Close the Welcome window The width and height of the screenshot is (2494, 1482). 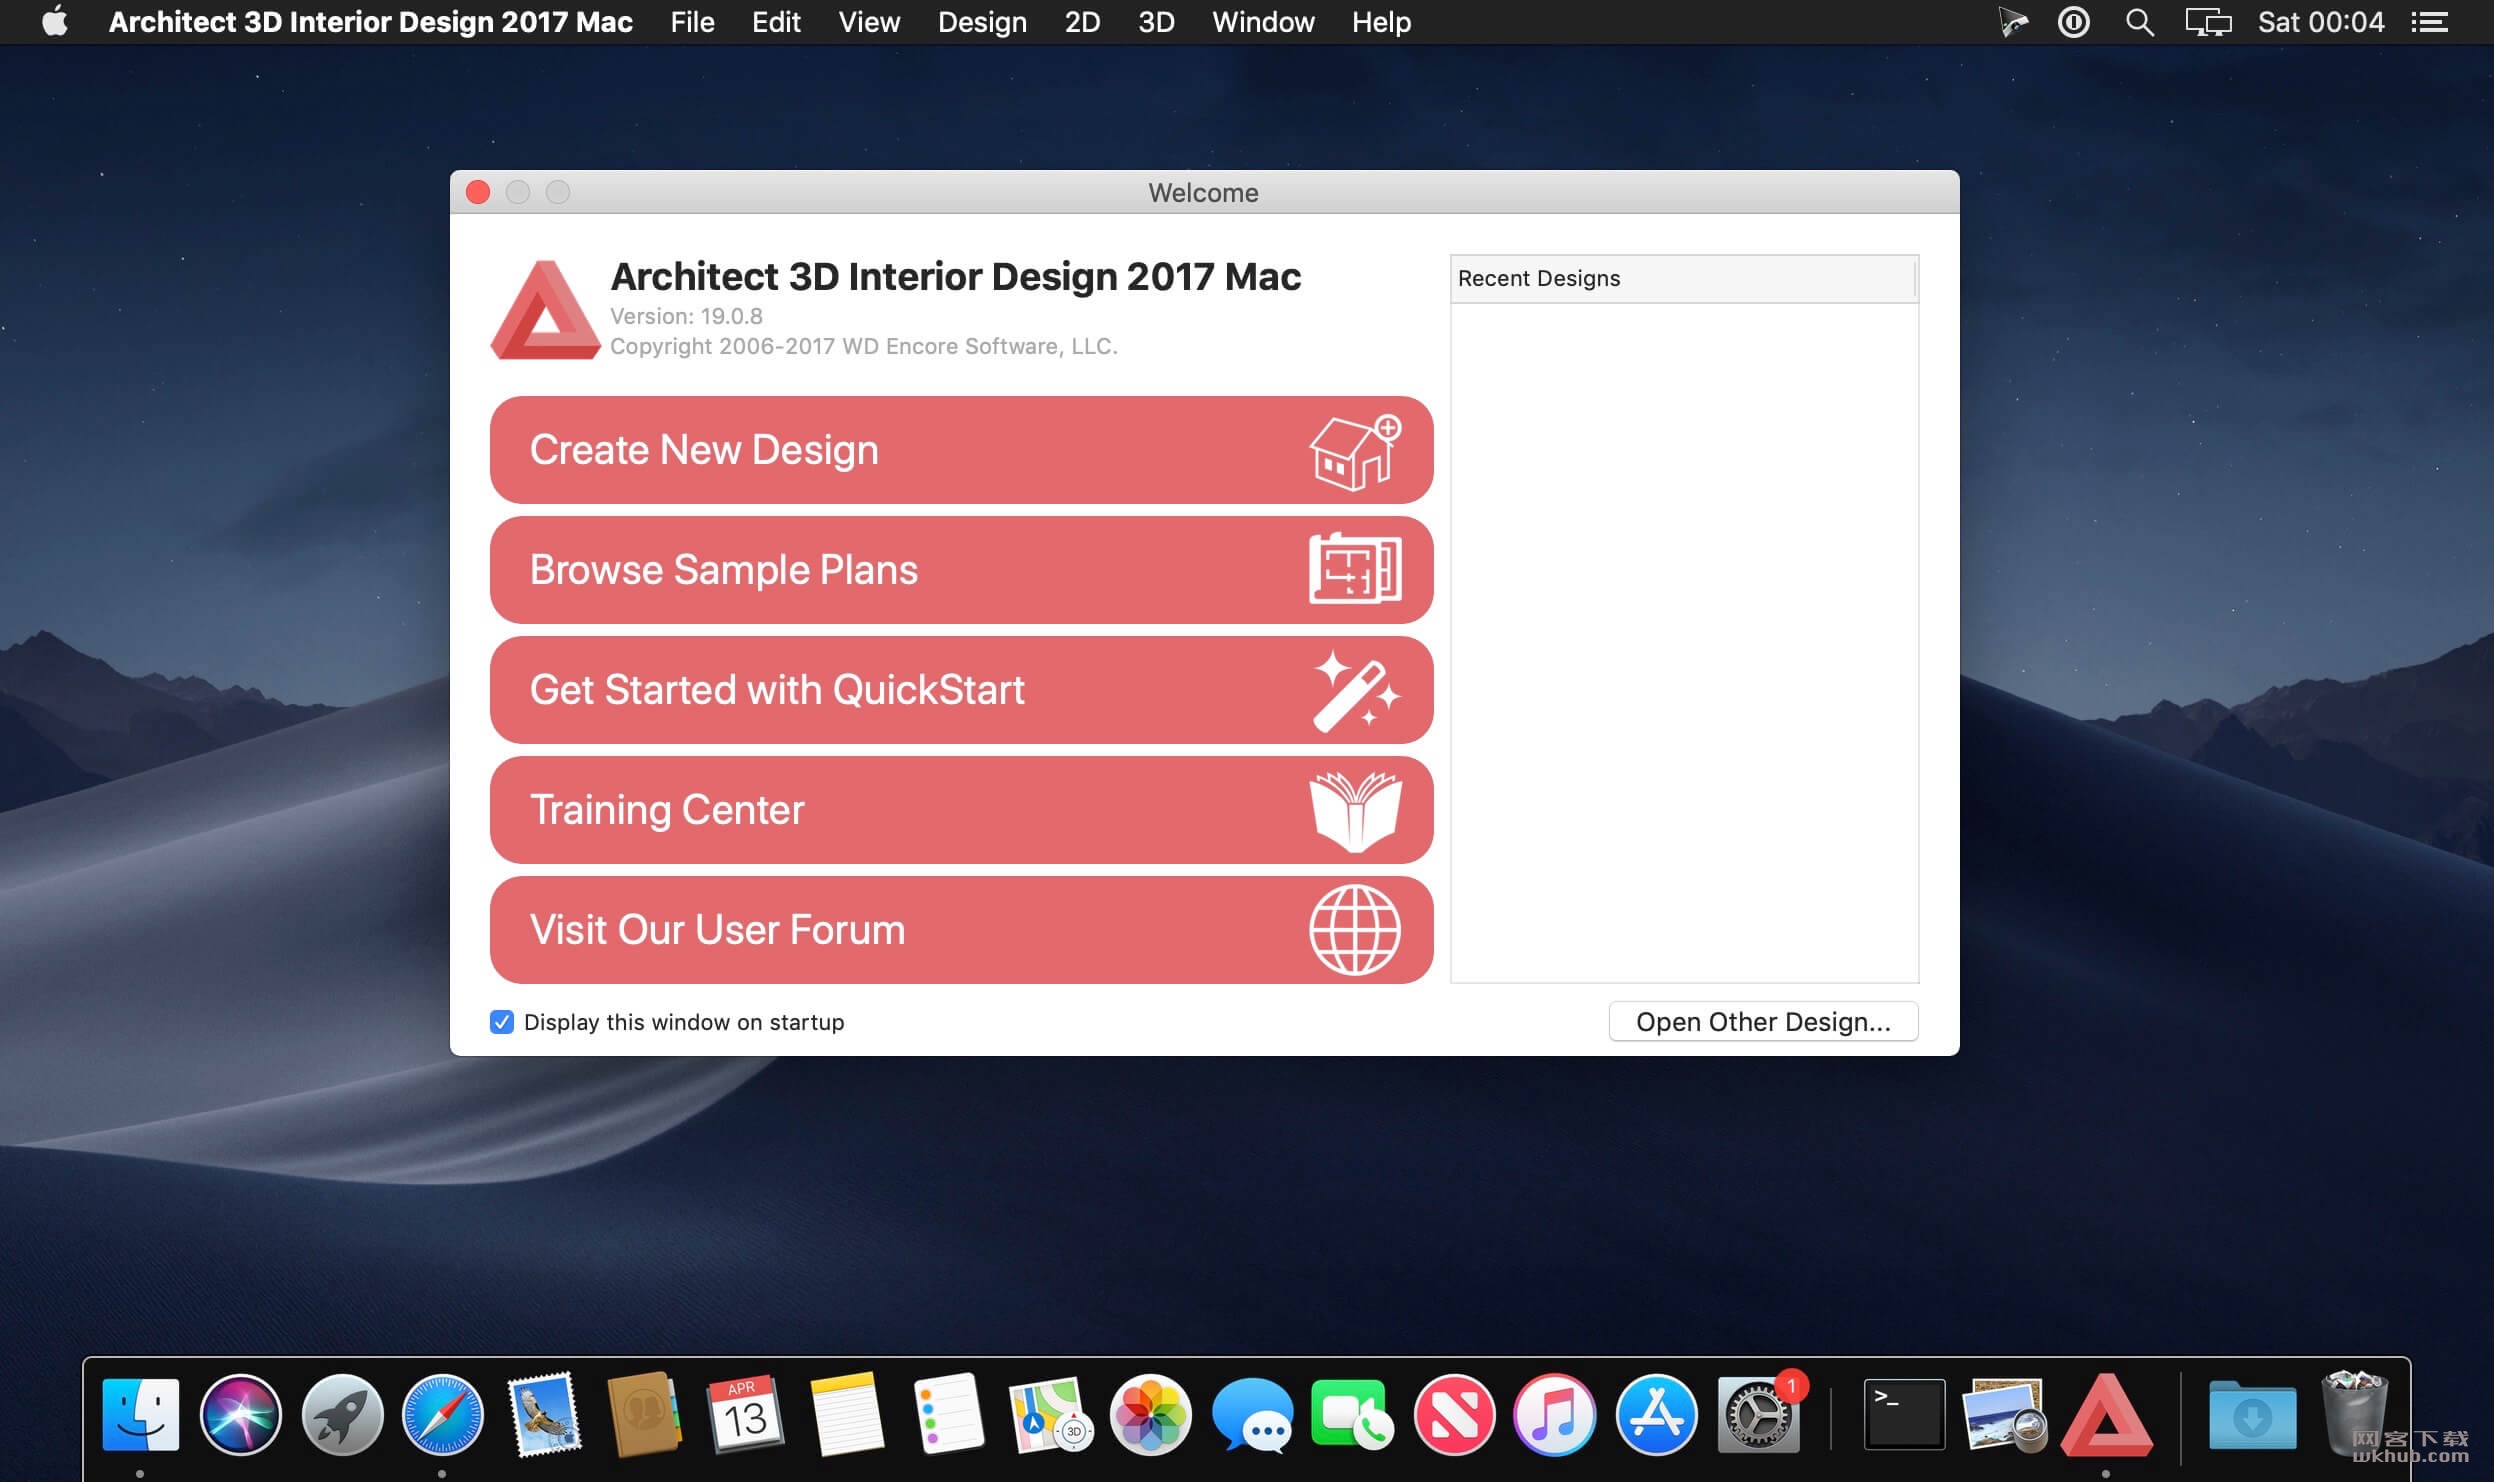point(478,192)
